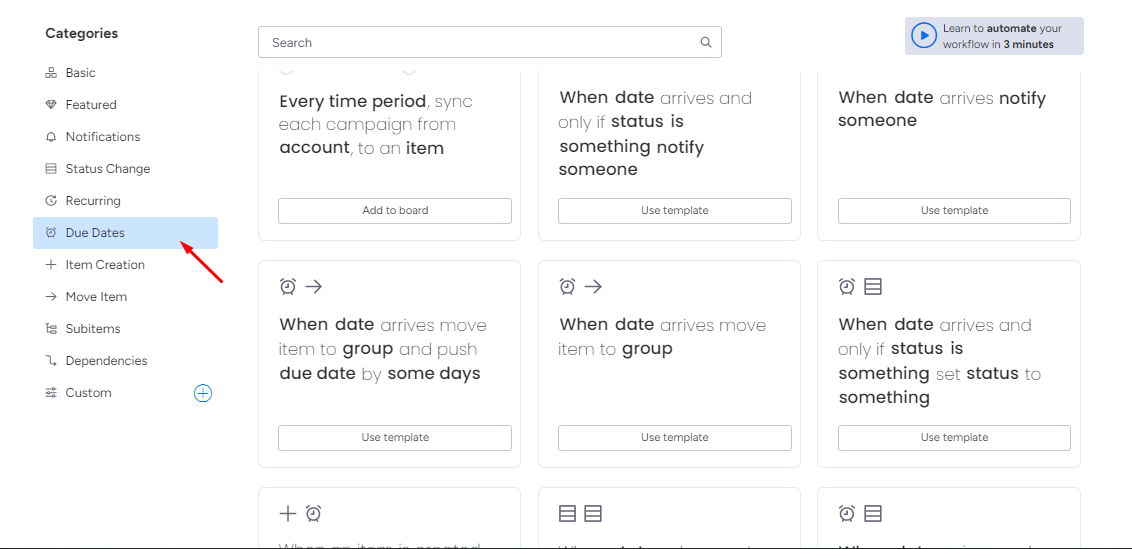1132x549 pixels.
Task: Open the Status Change category
Action: click(x=107, y=169)
